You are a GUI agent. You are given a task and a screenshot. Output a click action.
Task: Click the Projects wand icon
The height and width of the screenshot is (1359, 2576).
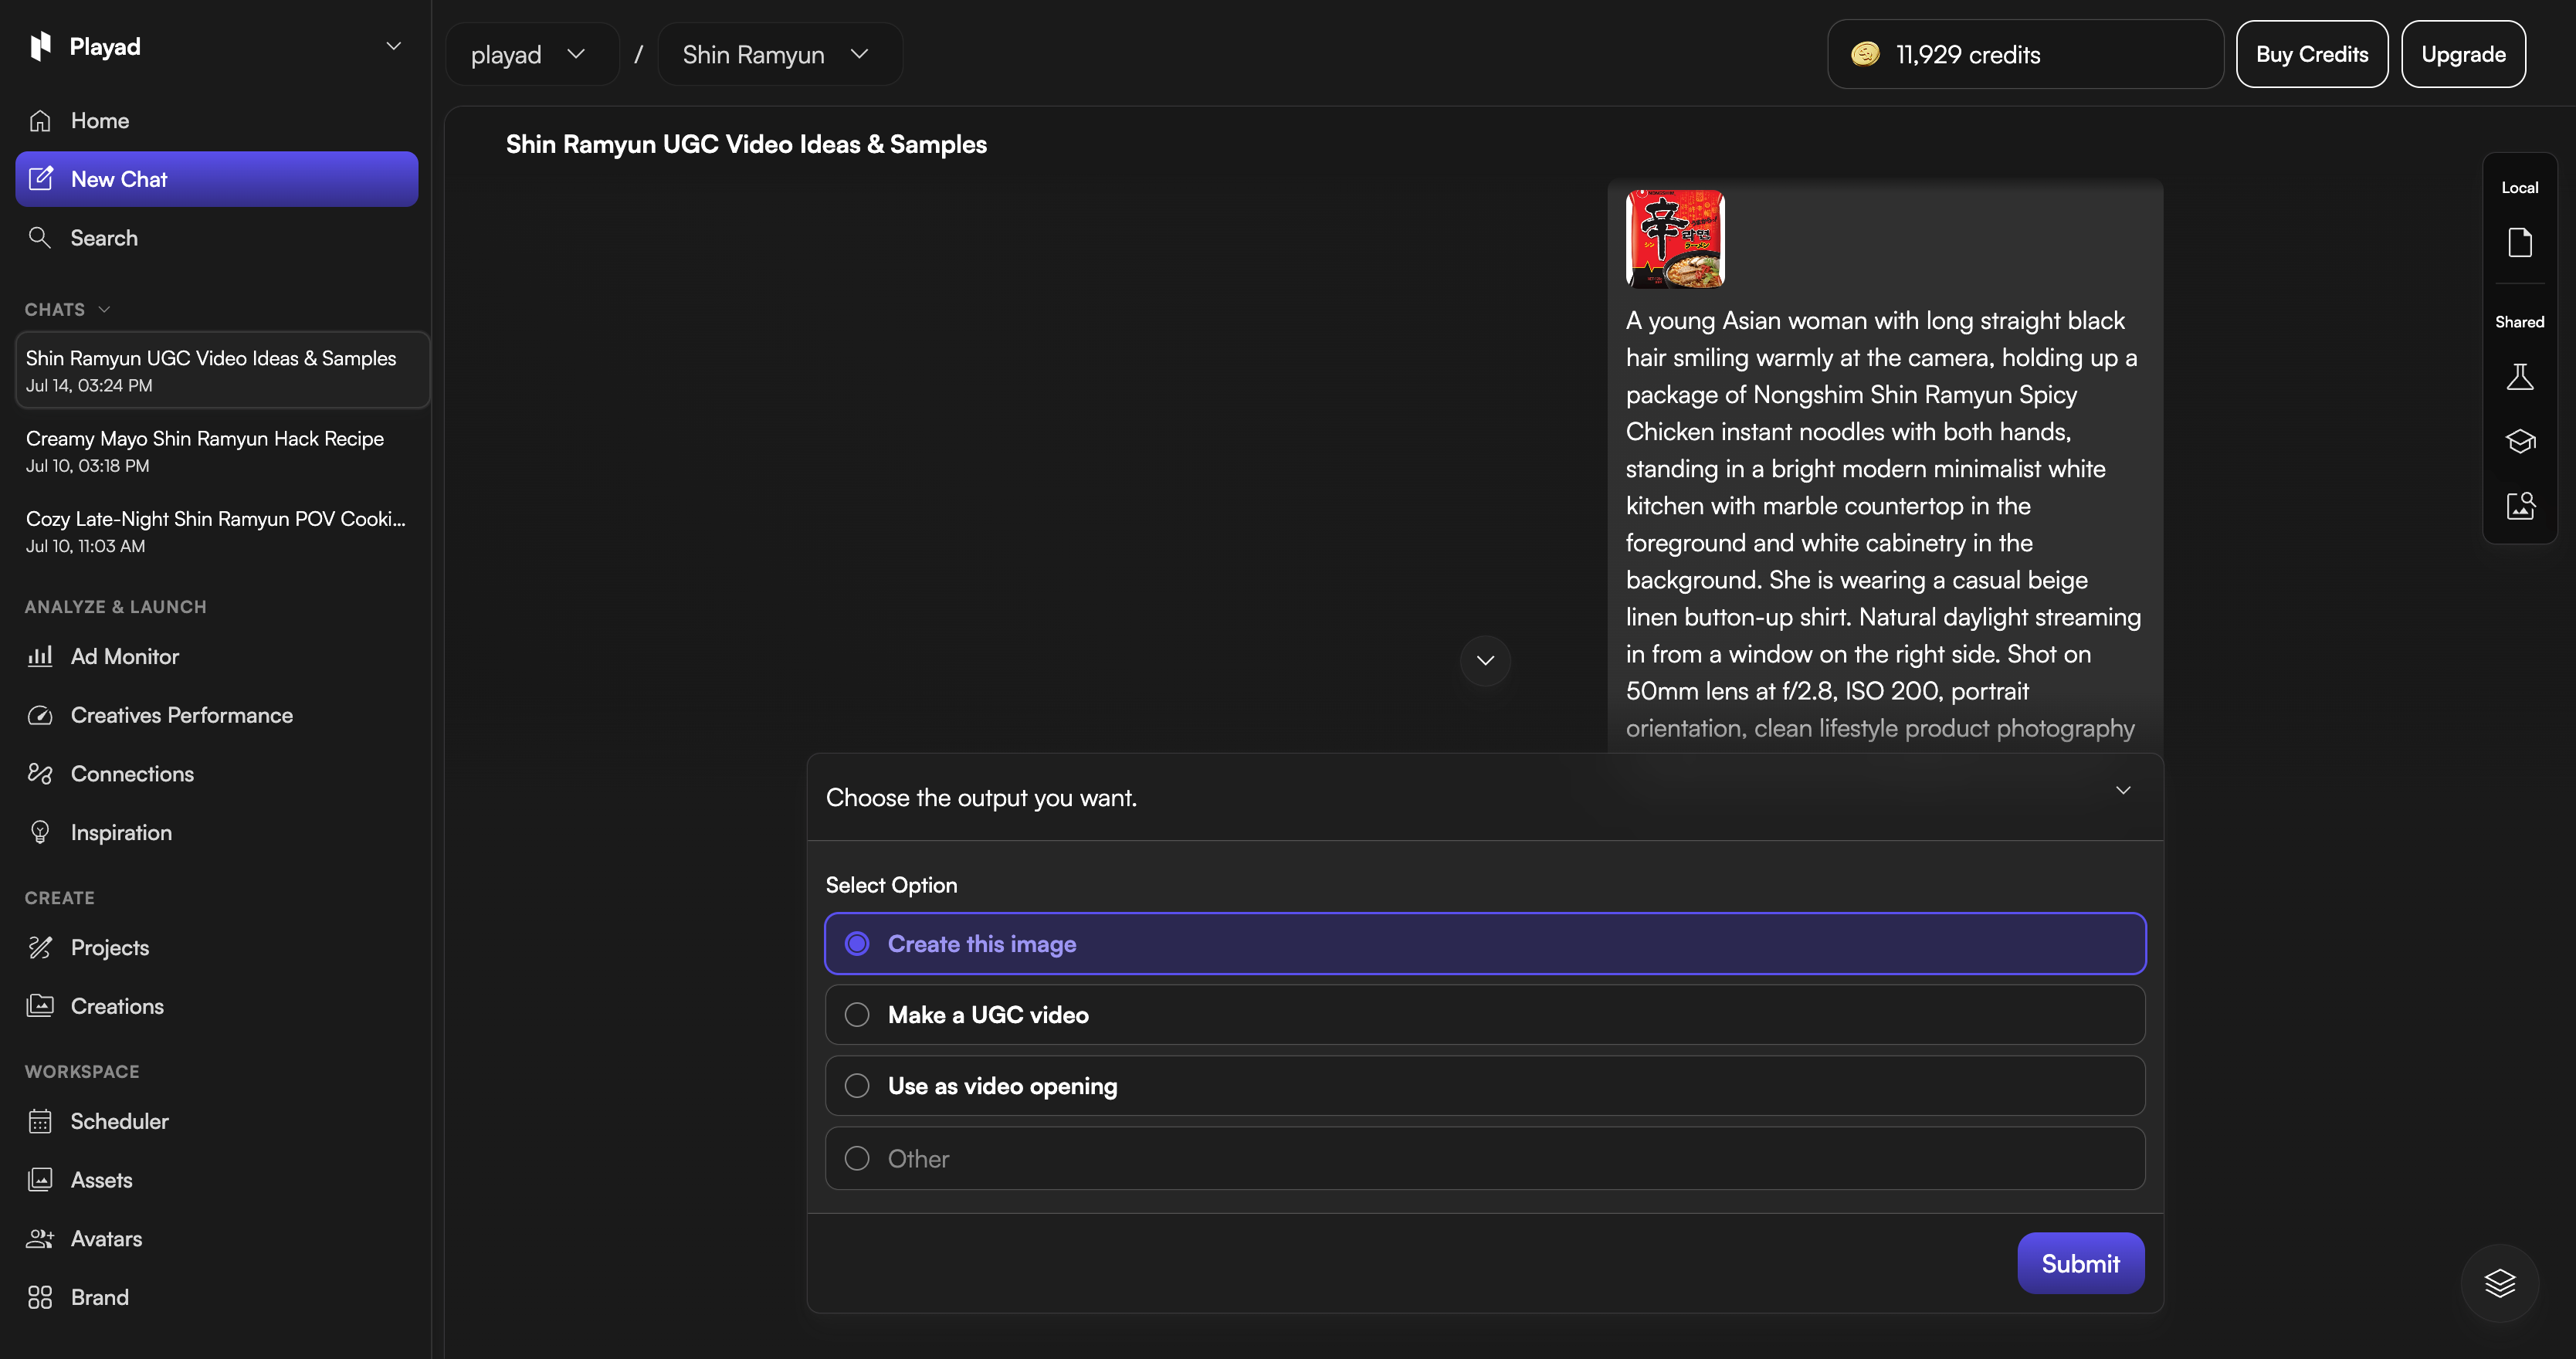(x=40, y=948)
